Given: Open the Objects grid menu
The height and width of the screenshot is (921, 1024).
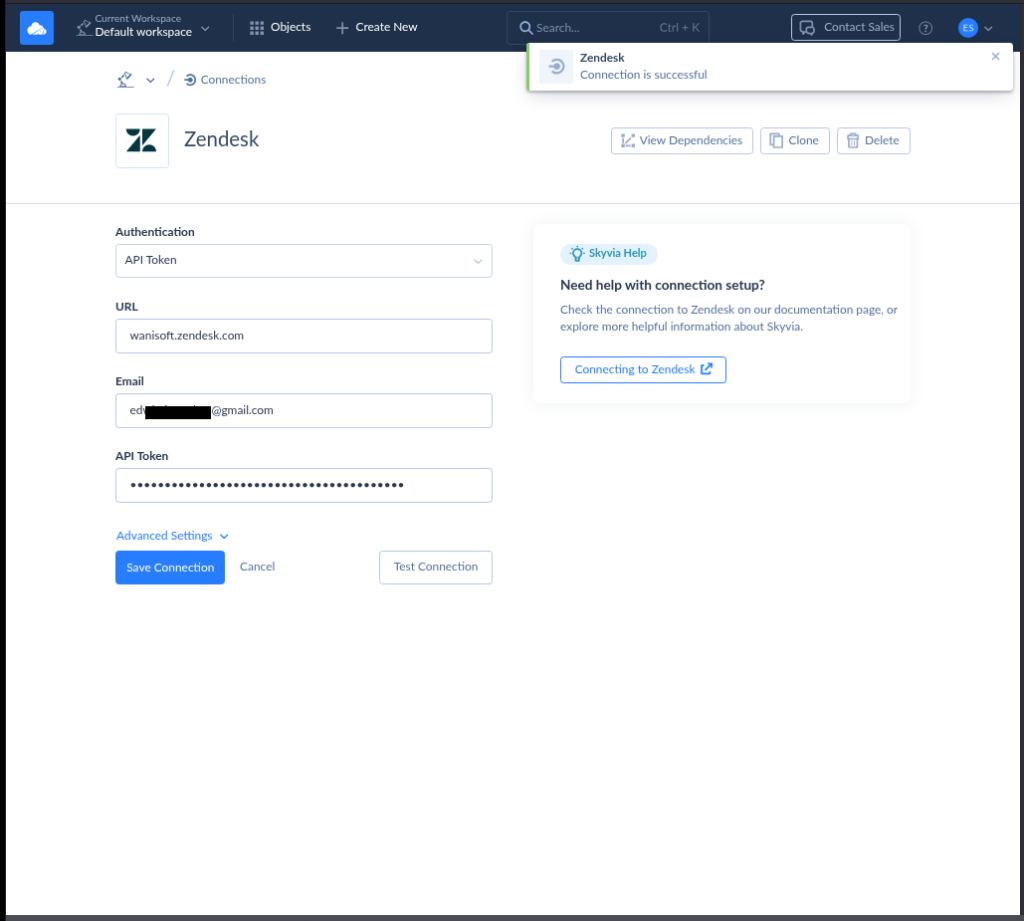Looking at the screenshot, I should tap(258, 27).
